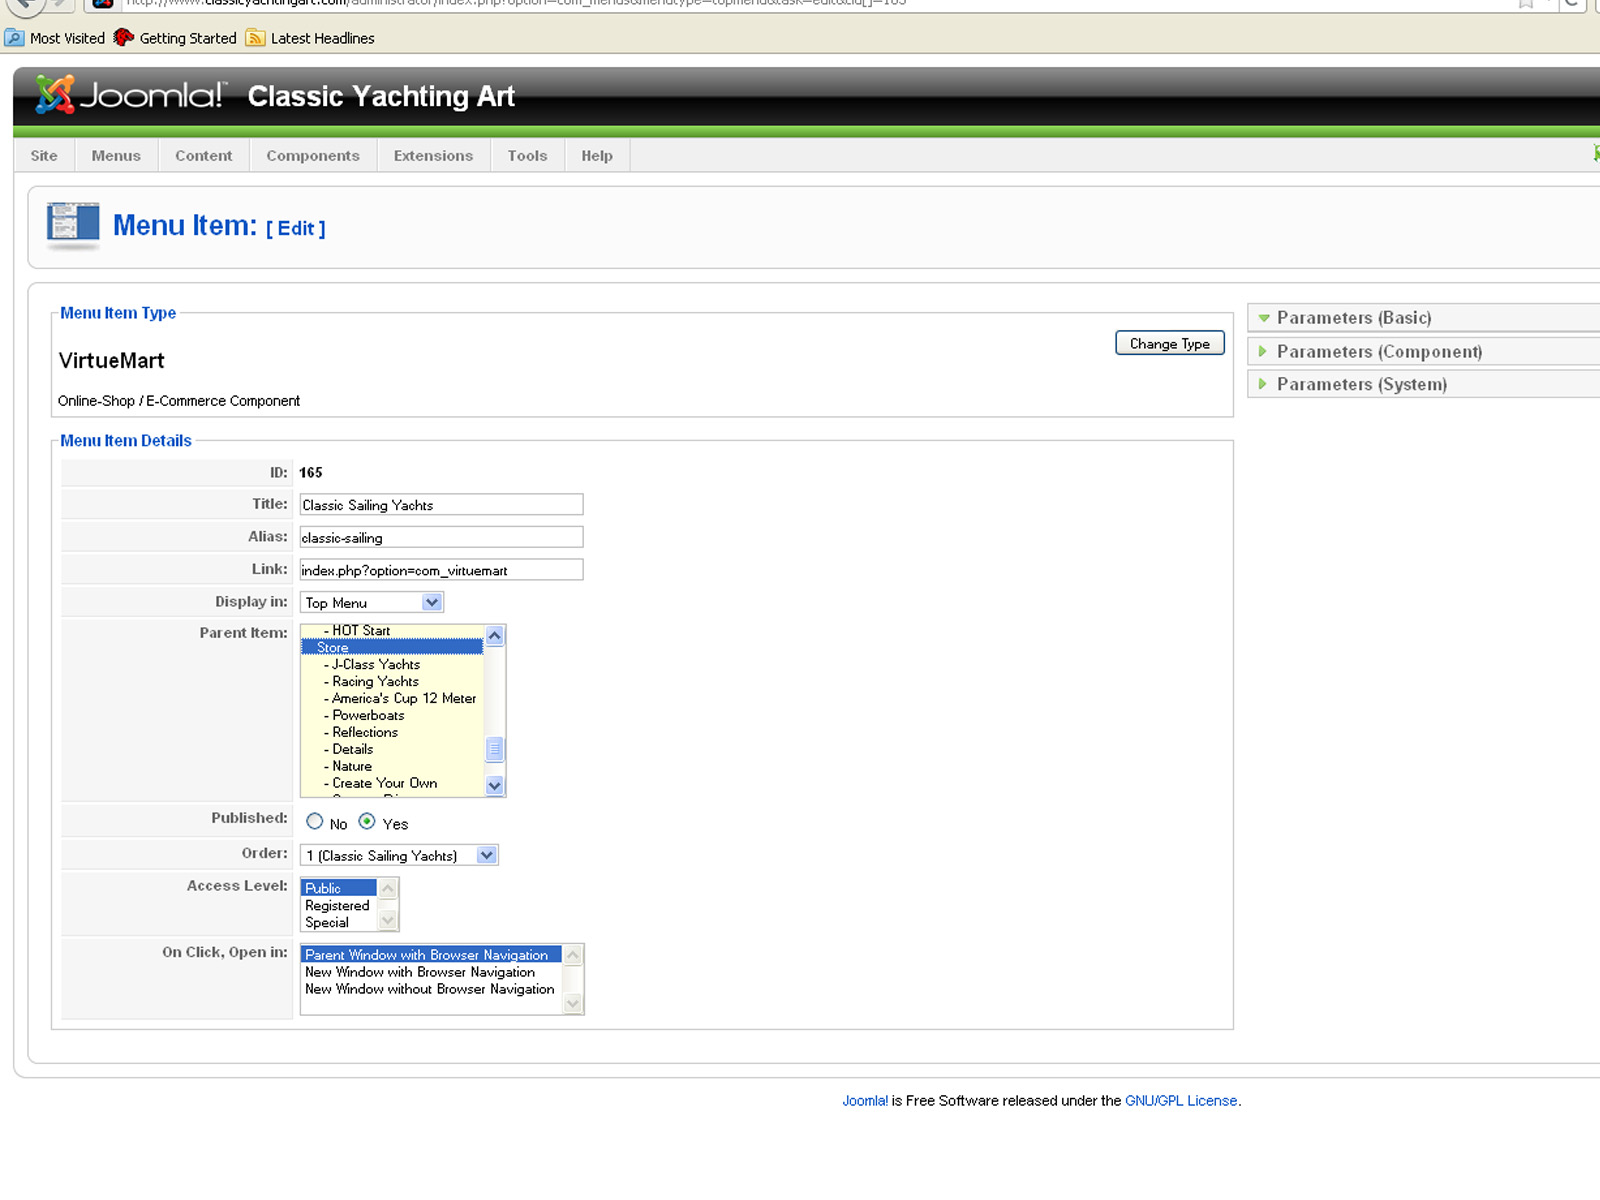Select Create Your Own parent item
This screenshot has width=1600, height=1200.
(392, 783)
